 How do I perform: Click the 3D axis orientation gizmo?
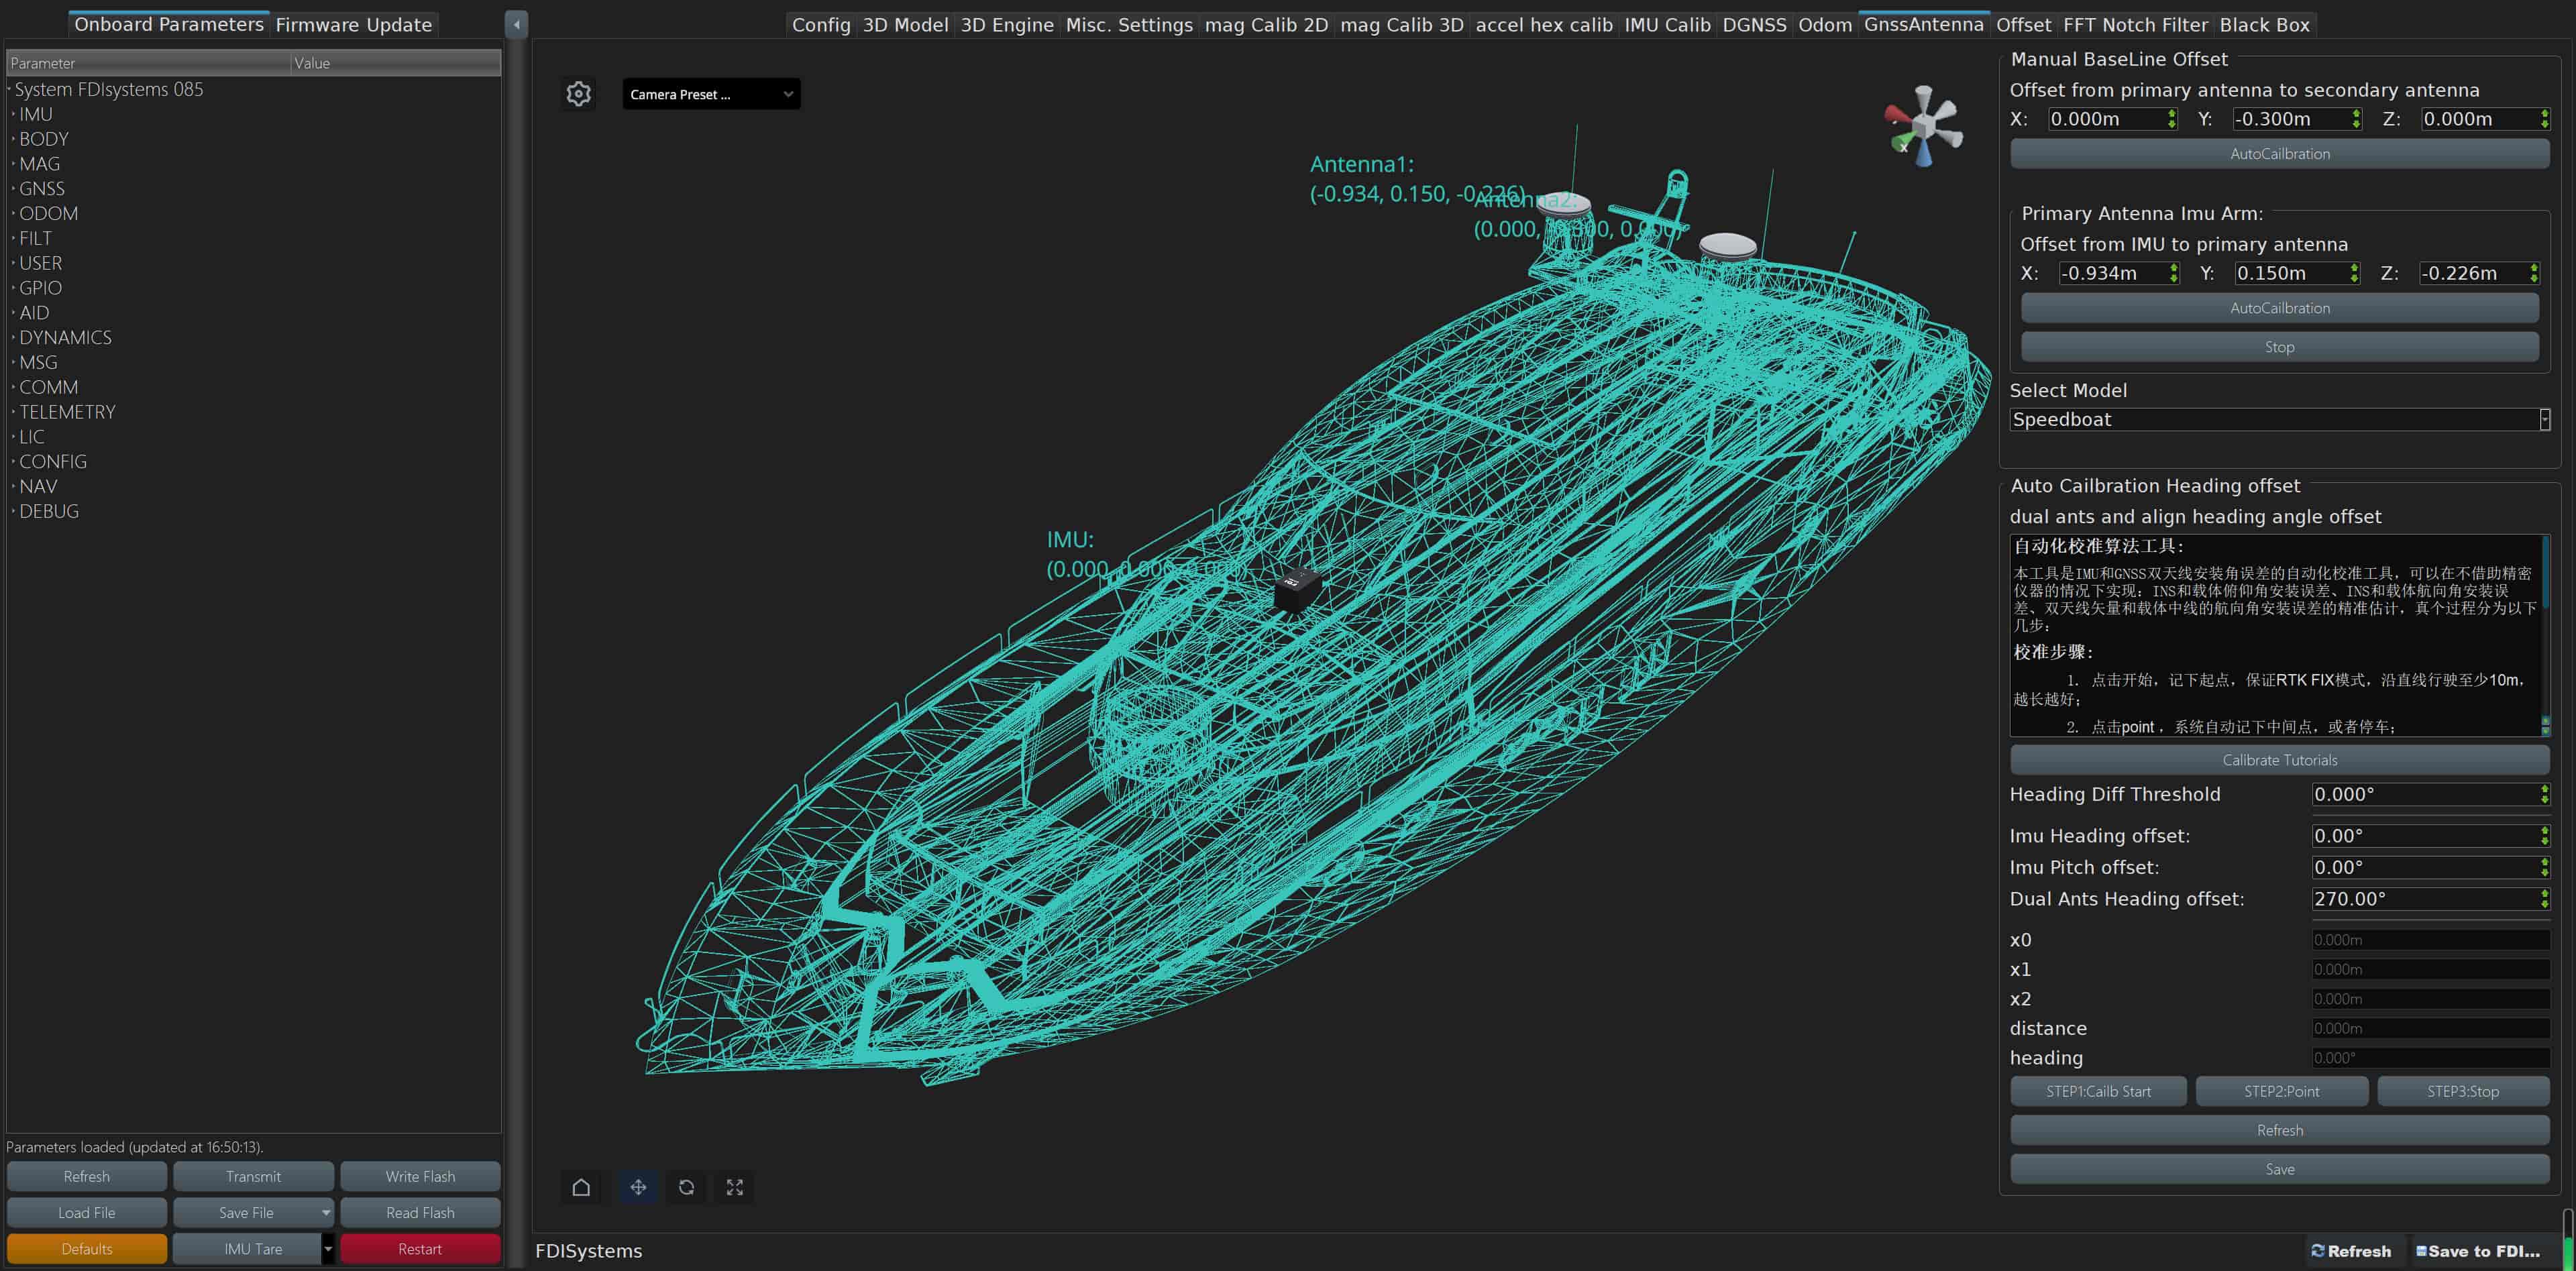(x=1923, y=127)
